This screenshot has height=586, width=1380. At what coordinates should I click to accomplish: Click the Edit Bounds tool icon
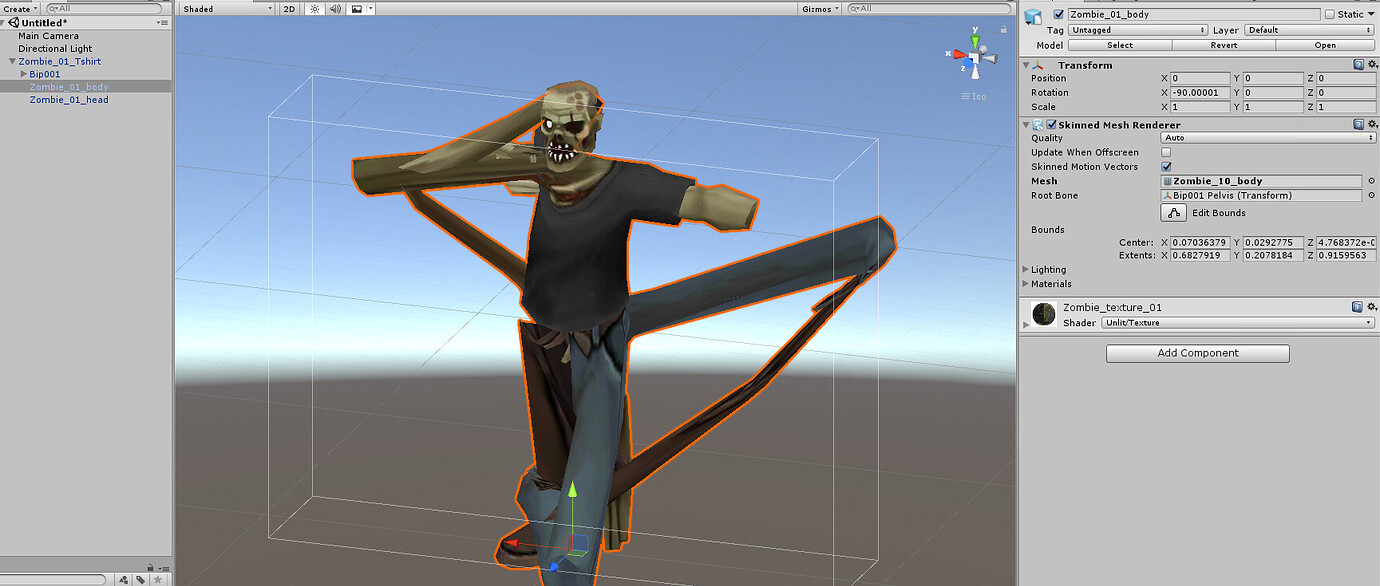point(1172,212)
